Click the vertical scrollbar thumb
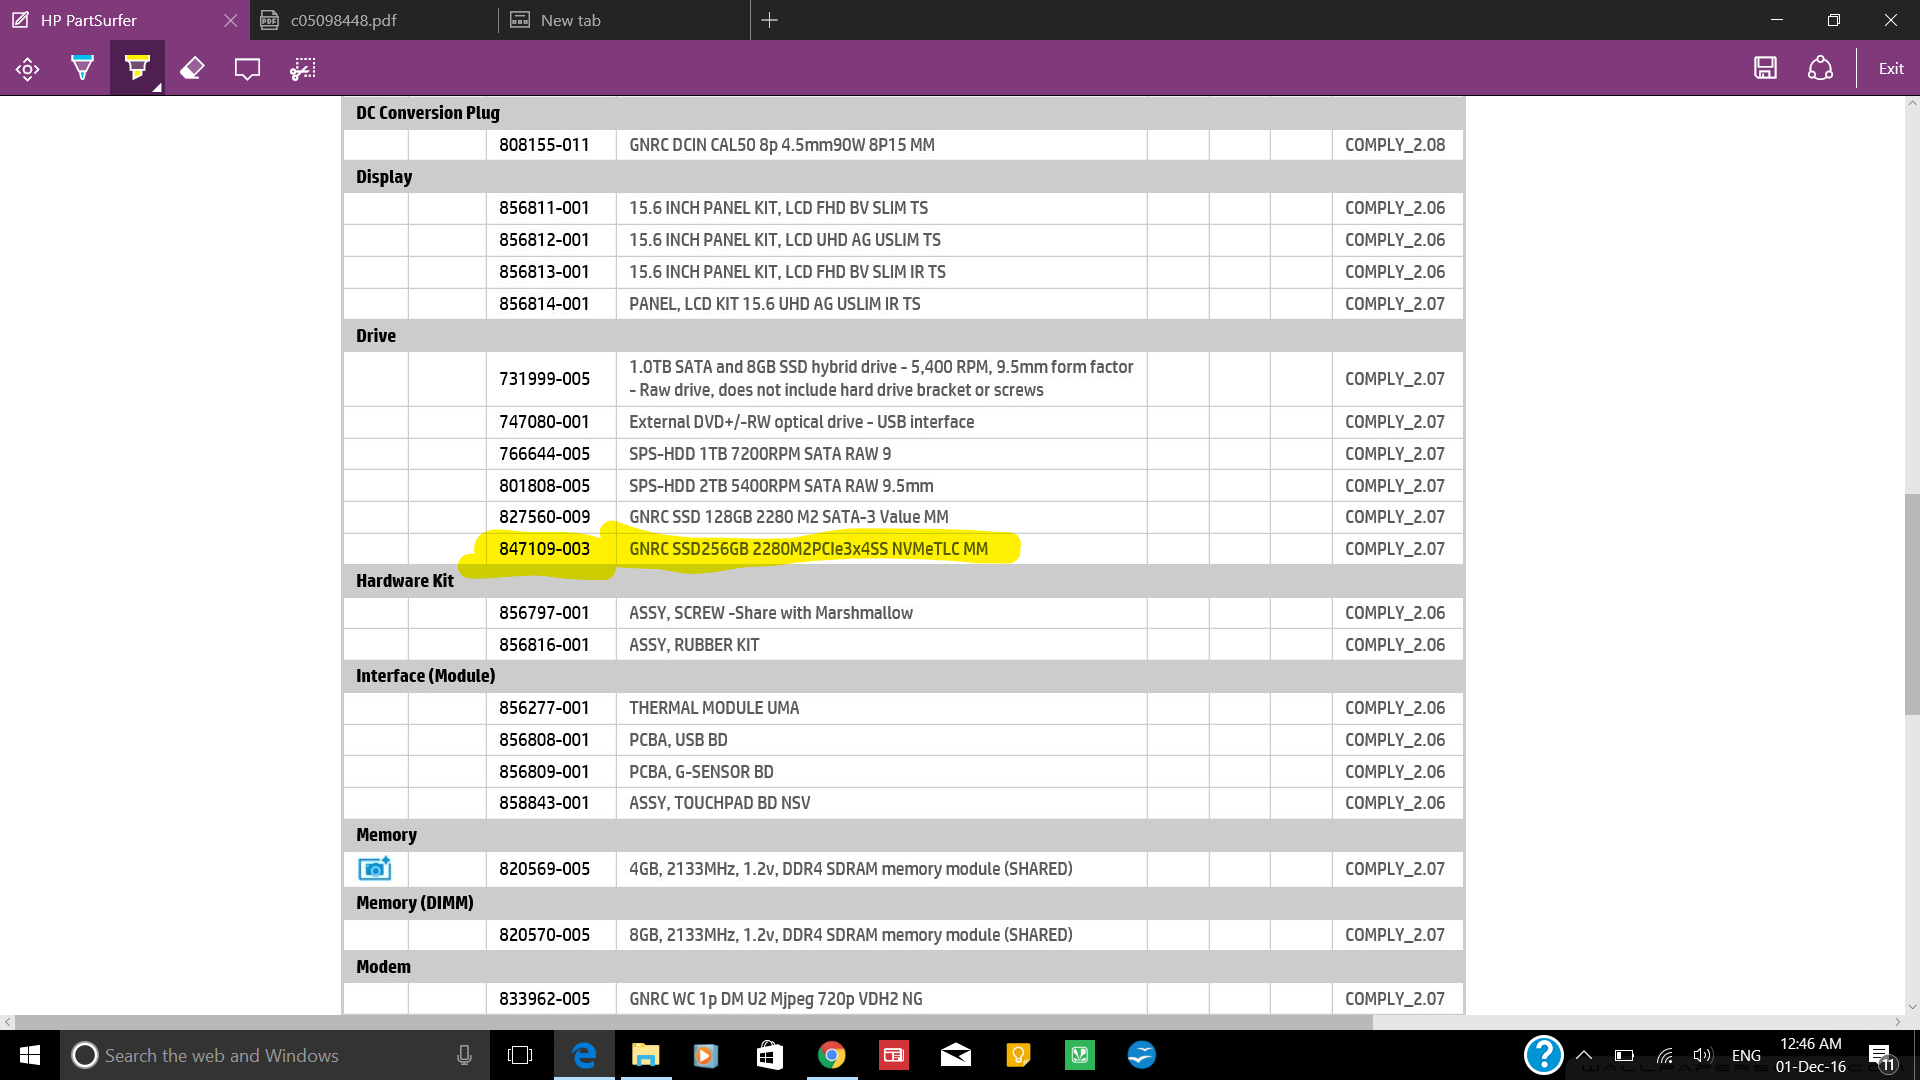1920x1080 pixels. click(x=1911, y=605)
